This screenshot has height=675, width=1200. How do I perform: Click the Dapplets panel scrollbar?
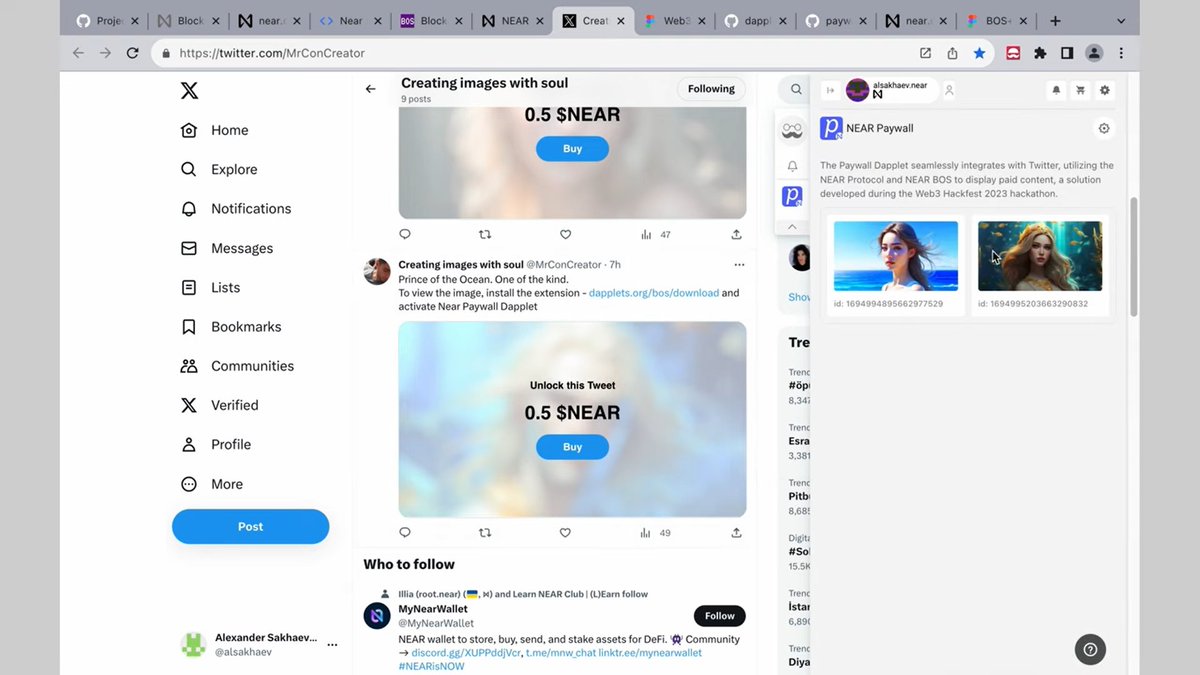tap(1133, 255)
